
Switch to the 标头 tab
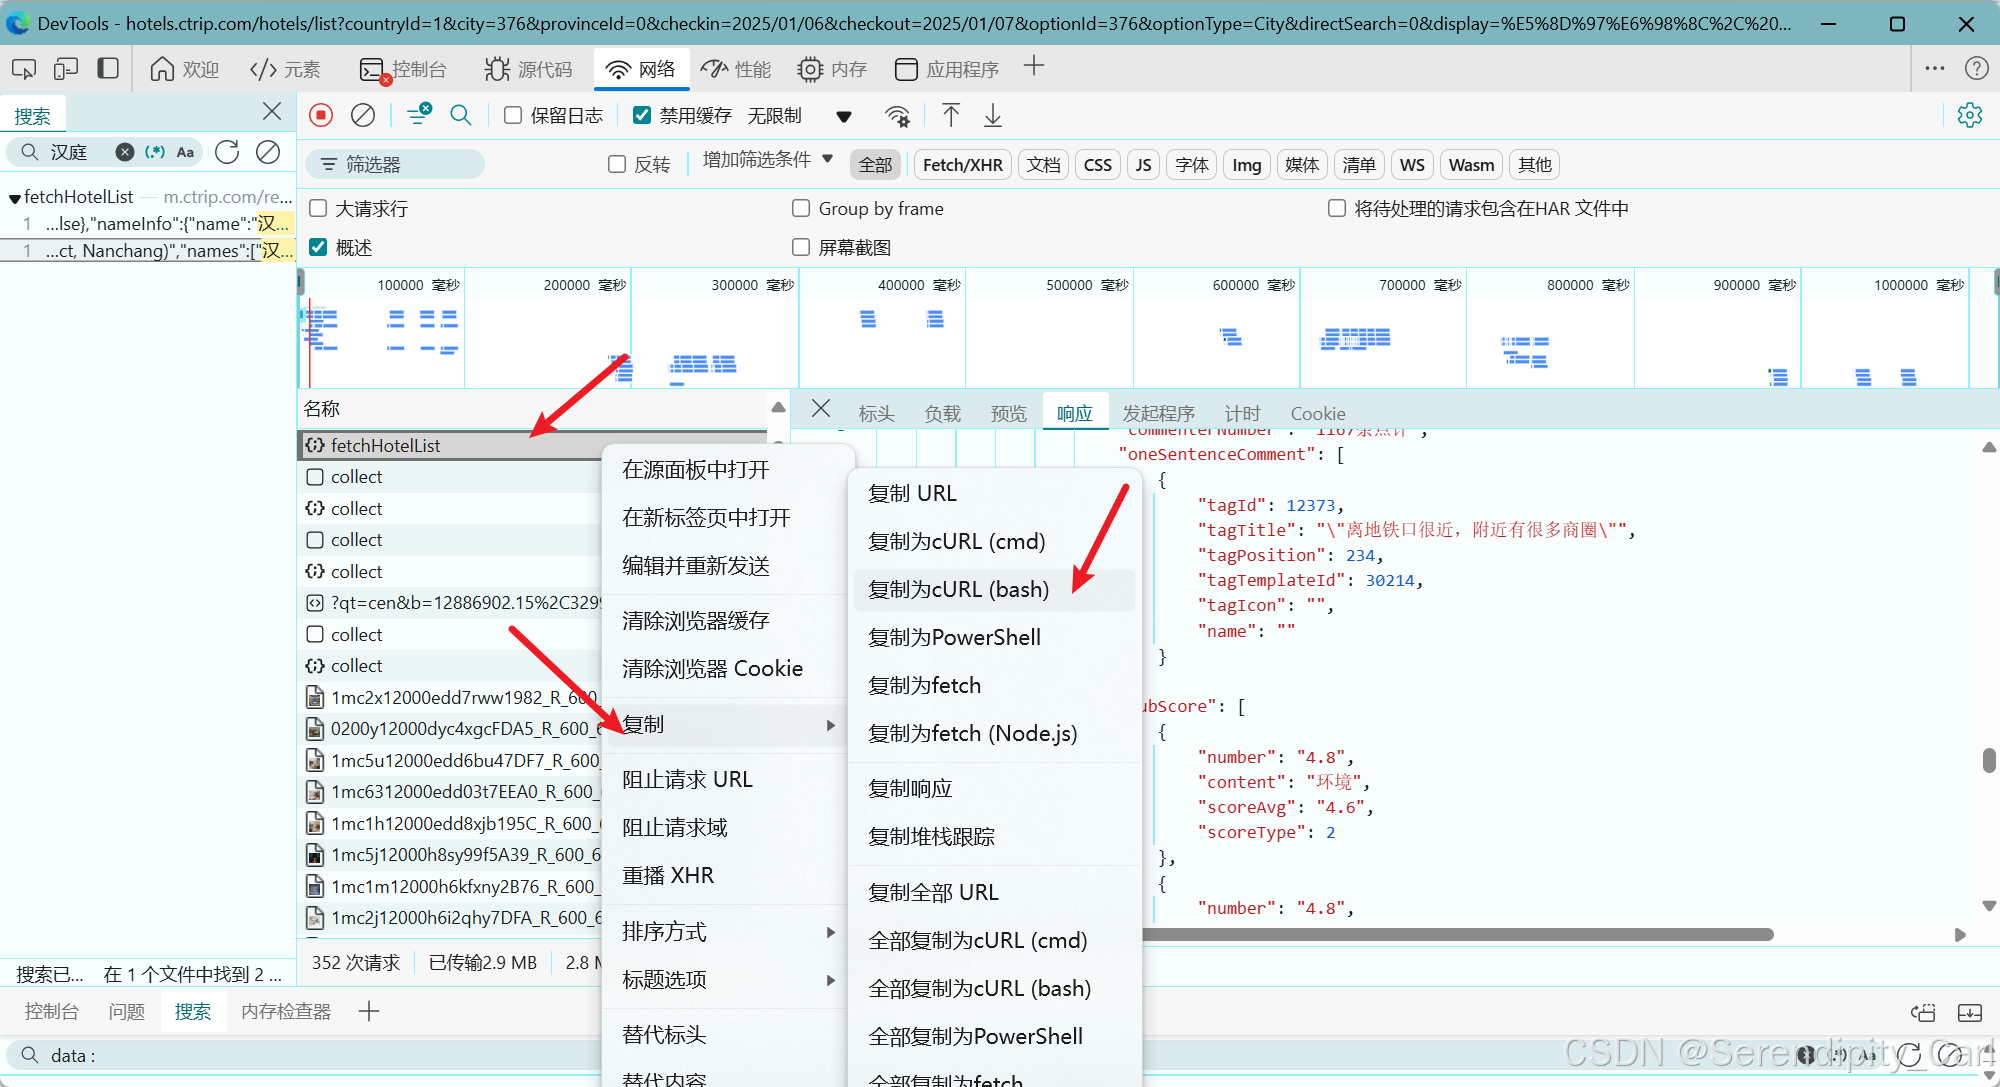coord(876,414)
